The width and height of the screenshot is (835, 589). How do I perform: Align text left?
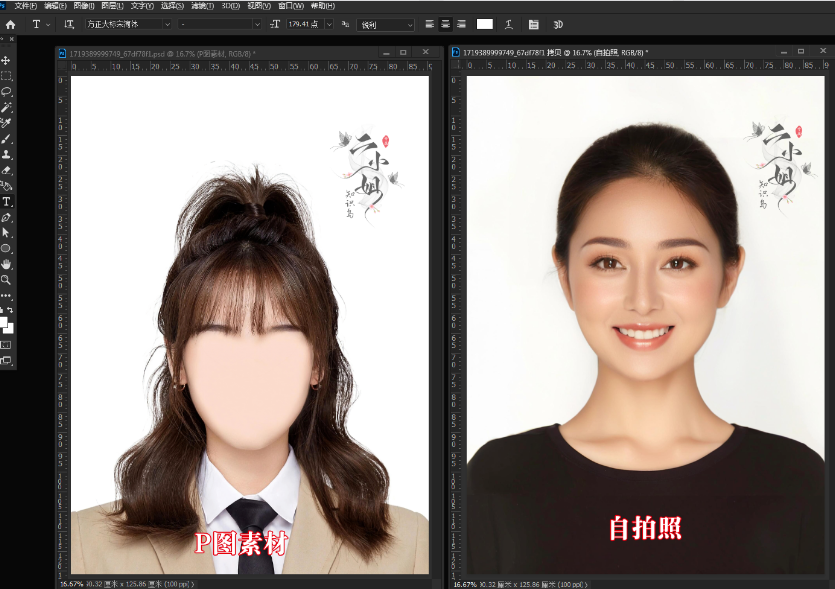point(429,24)
